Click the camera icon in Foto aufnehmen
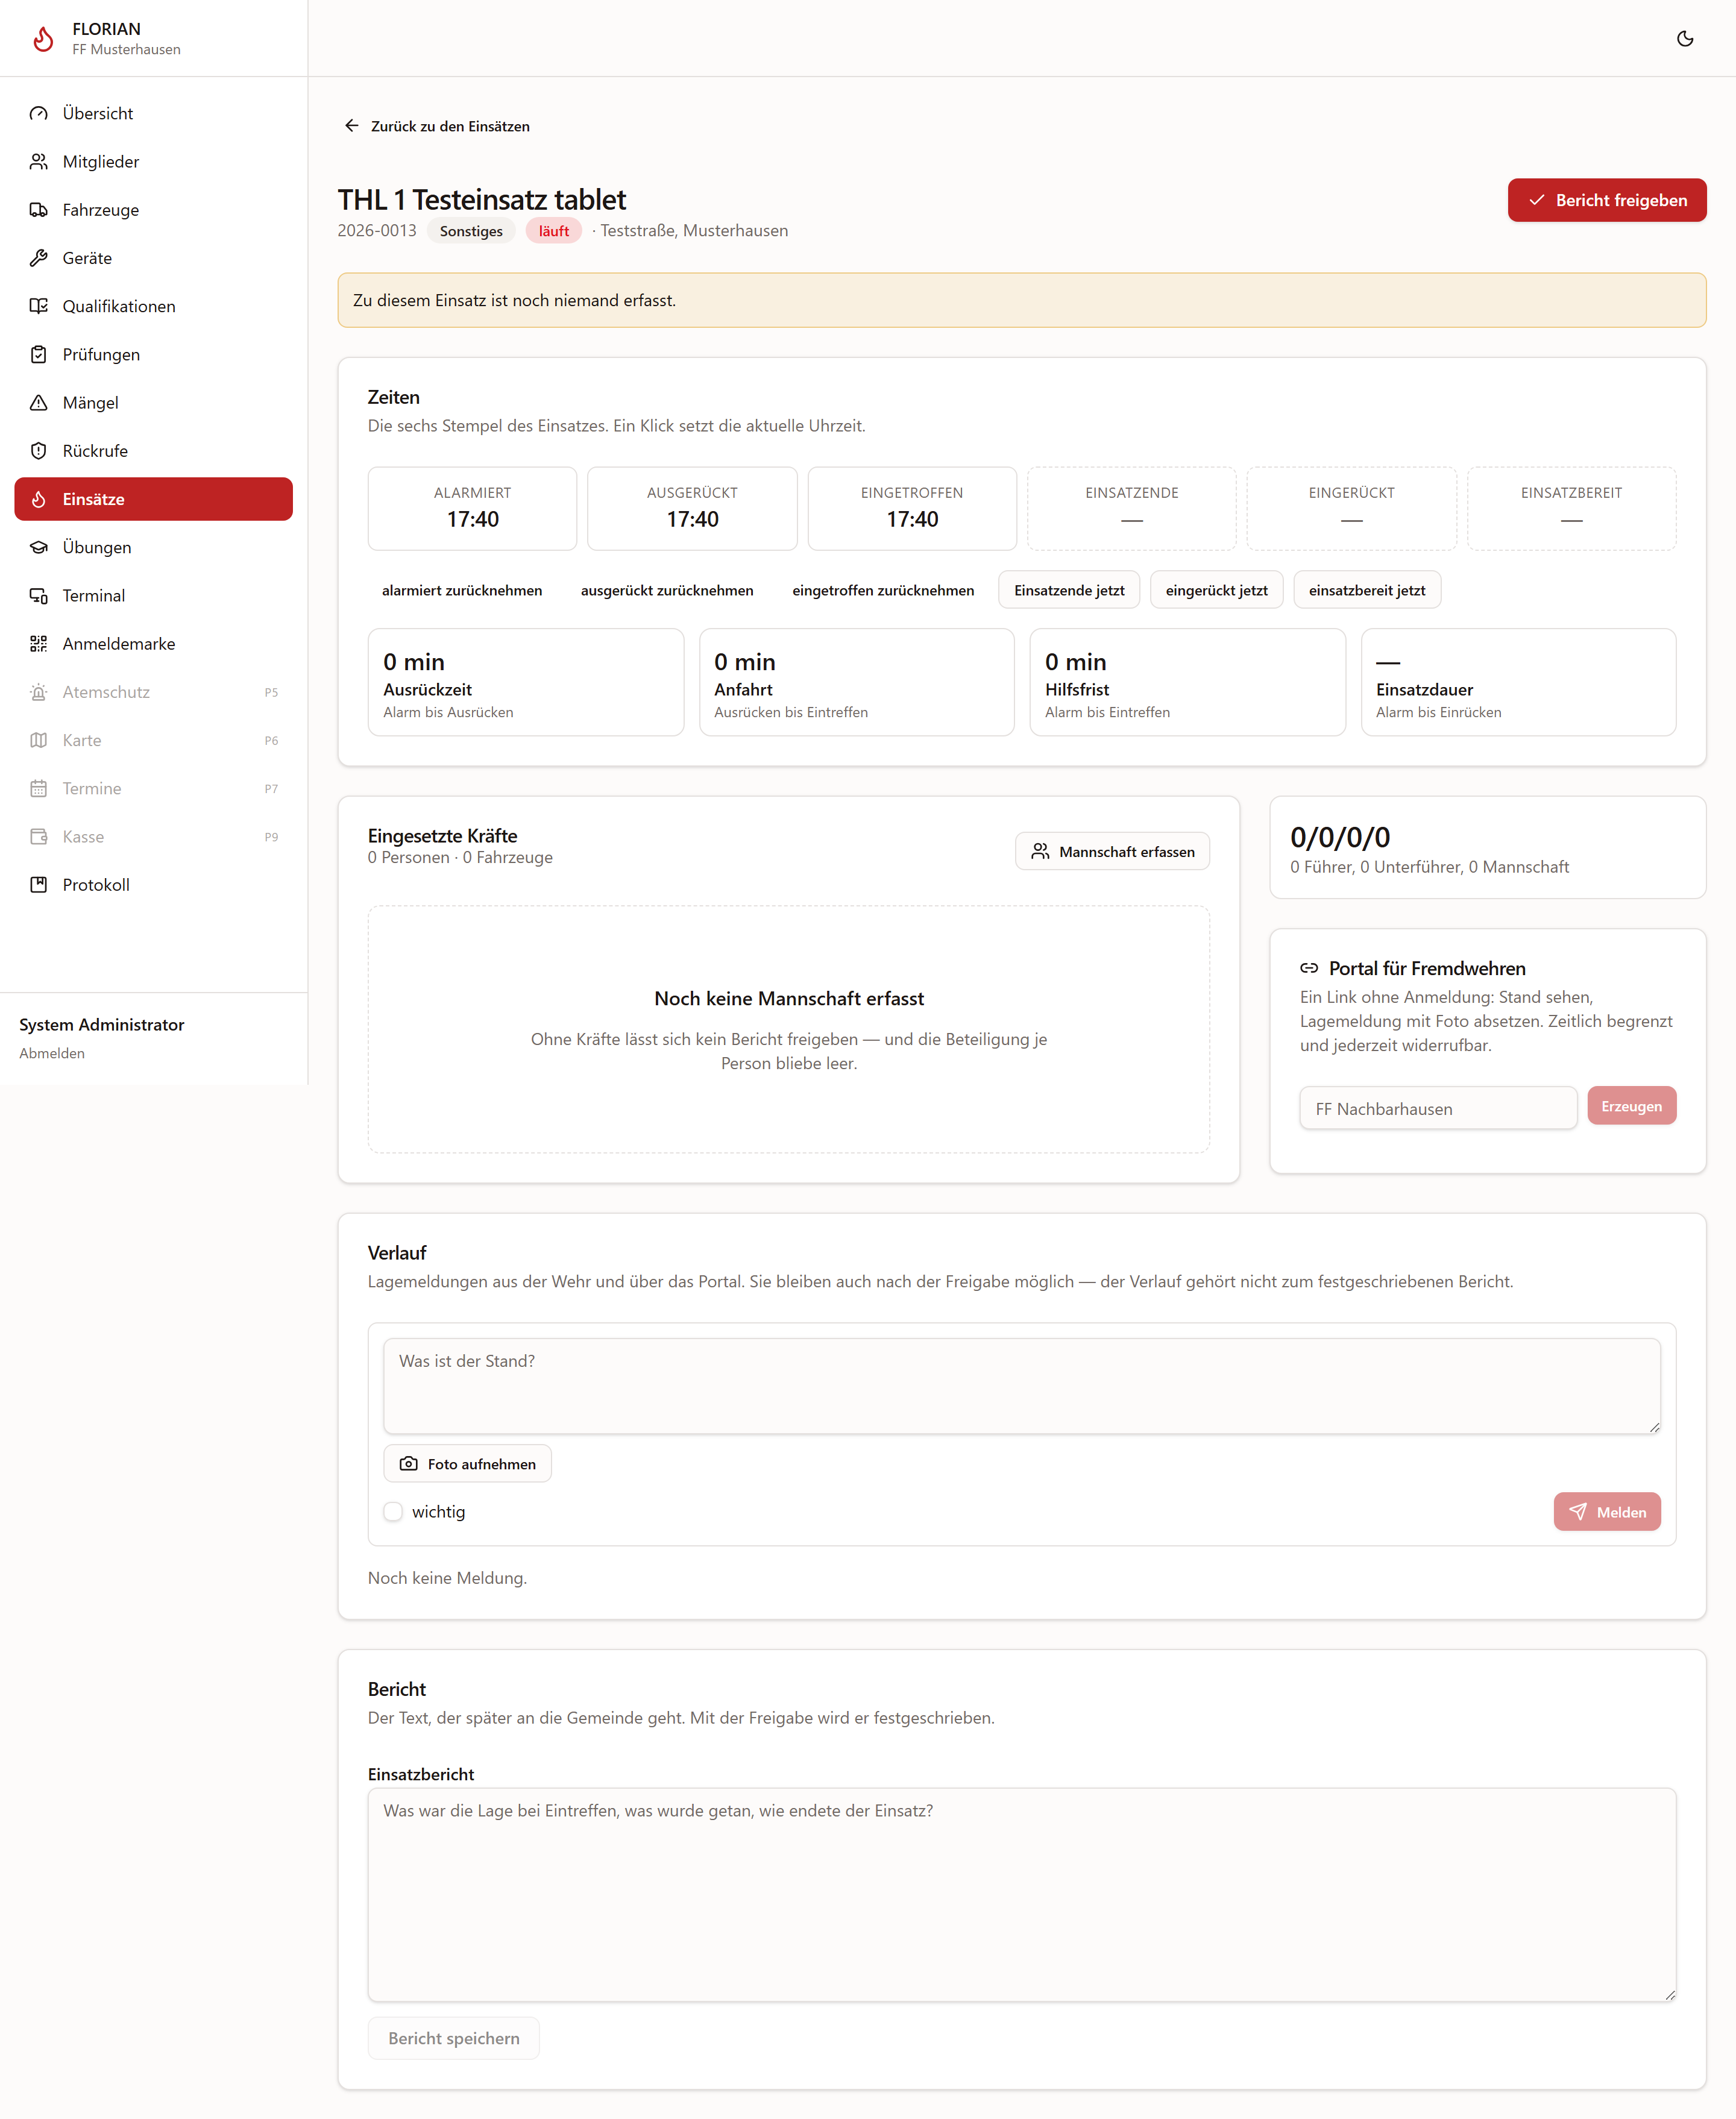The height and width of the screenshot is (2119, 1736). tap(408, 1463)
